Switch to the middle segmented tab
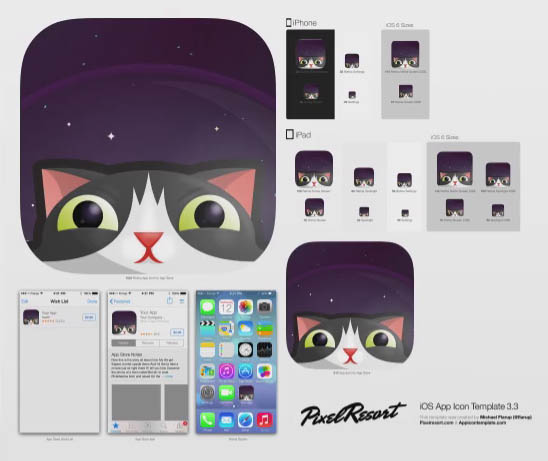This screenshot has height=461, width=548. click(148, 343)
